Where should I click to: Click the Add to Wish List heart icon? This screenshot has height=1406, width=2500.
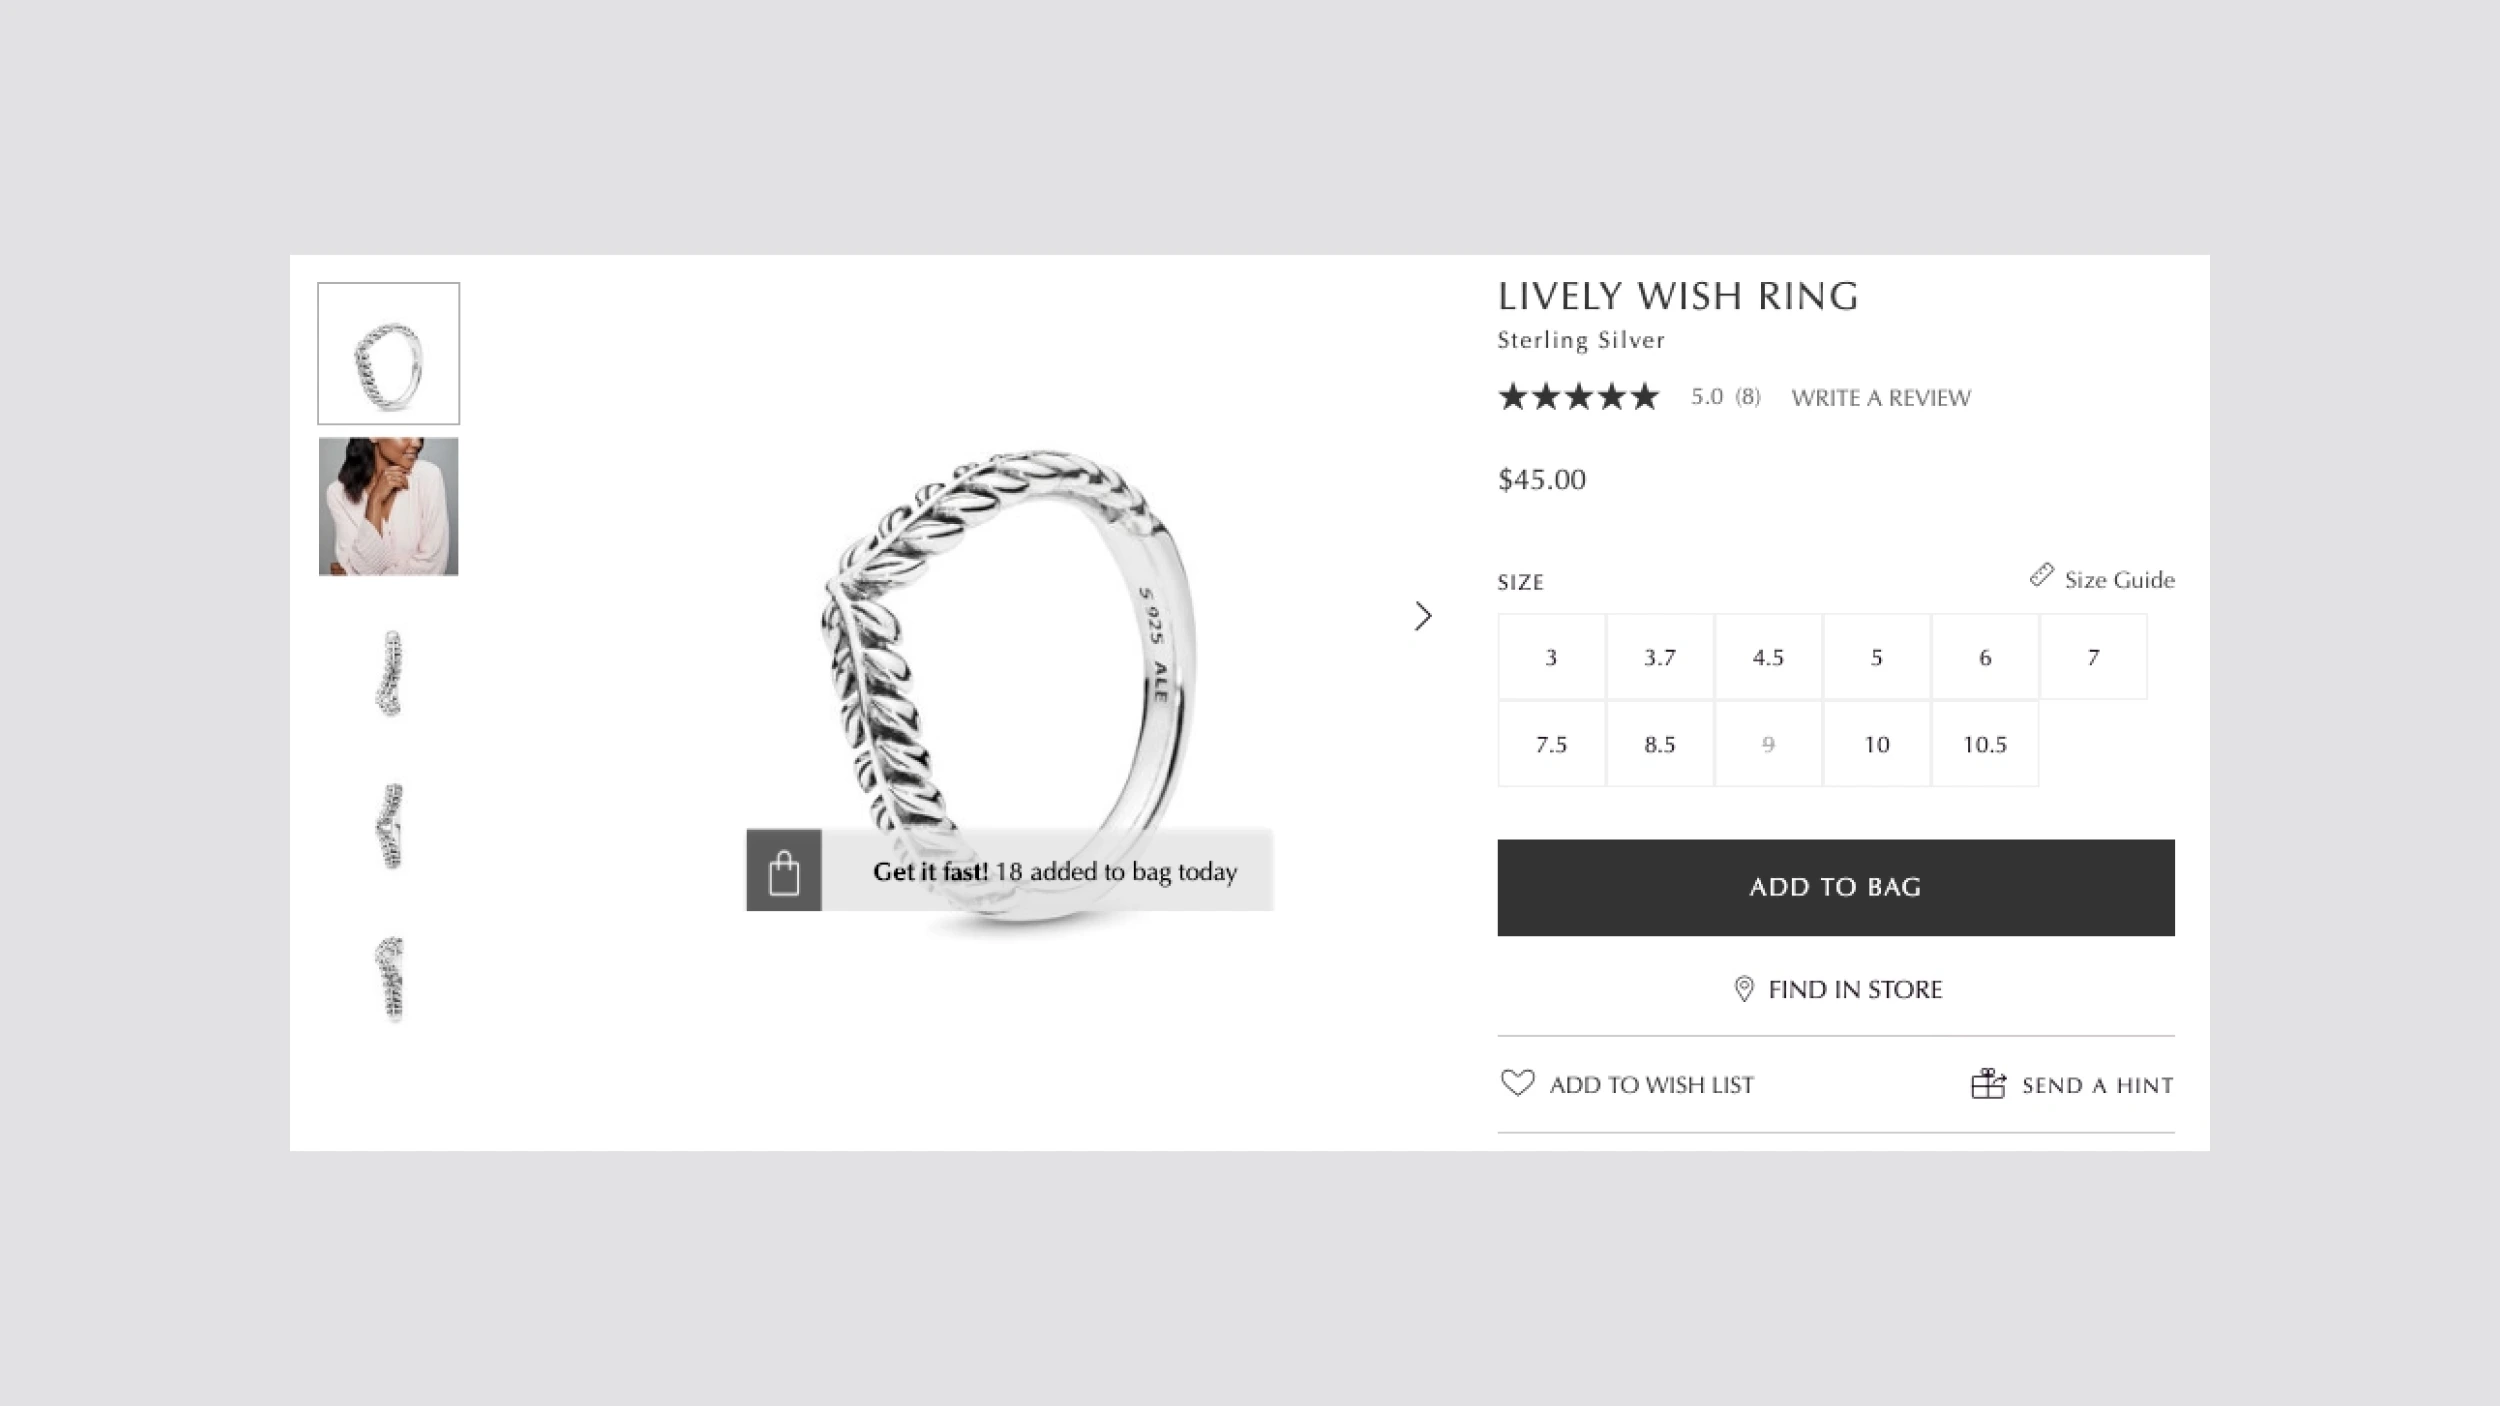(1516, 1083)
